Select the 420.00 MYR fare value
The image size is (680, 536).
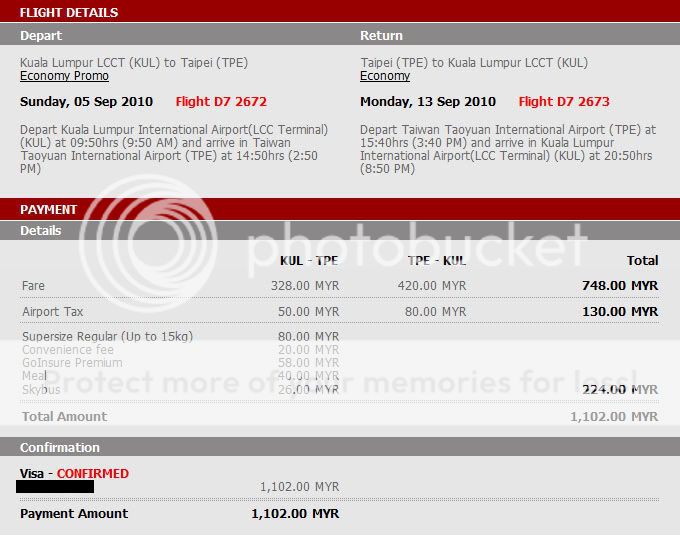point(432,286)
